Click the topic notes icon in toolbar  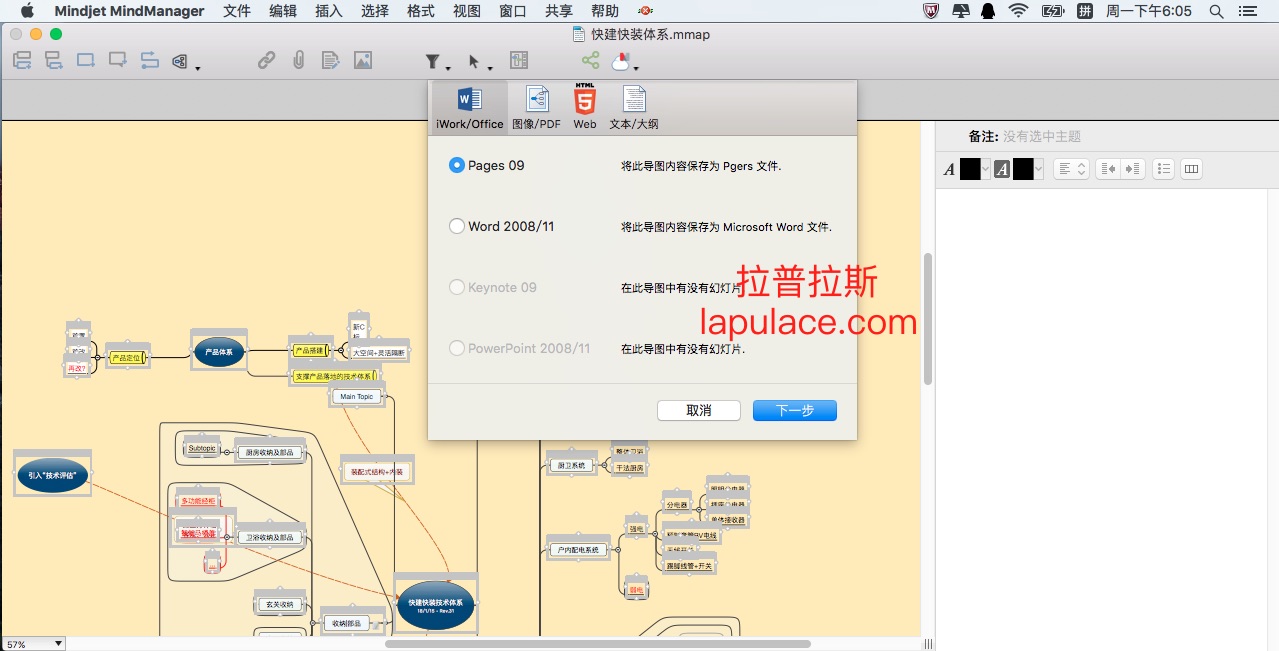330,60
